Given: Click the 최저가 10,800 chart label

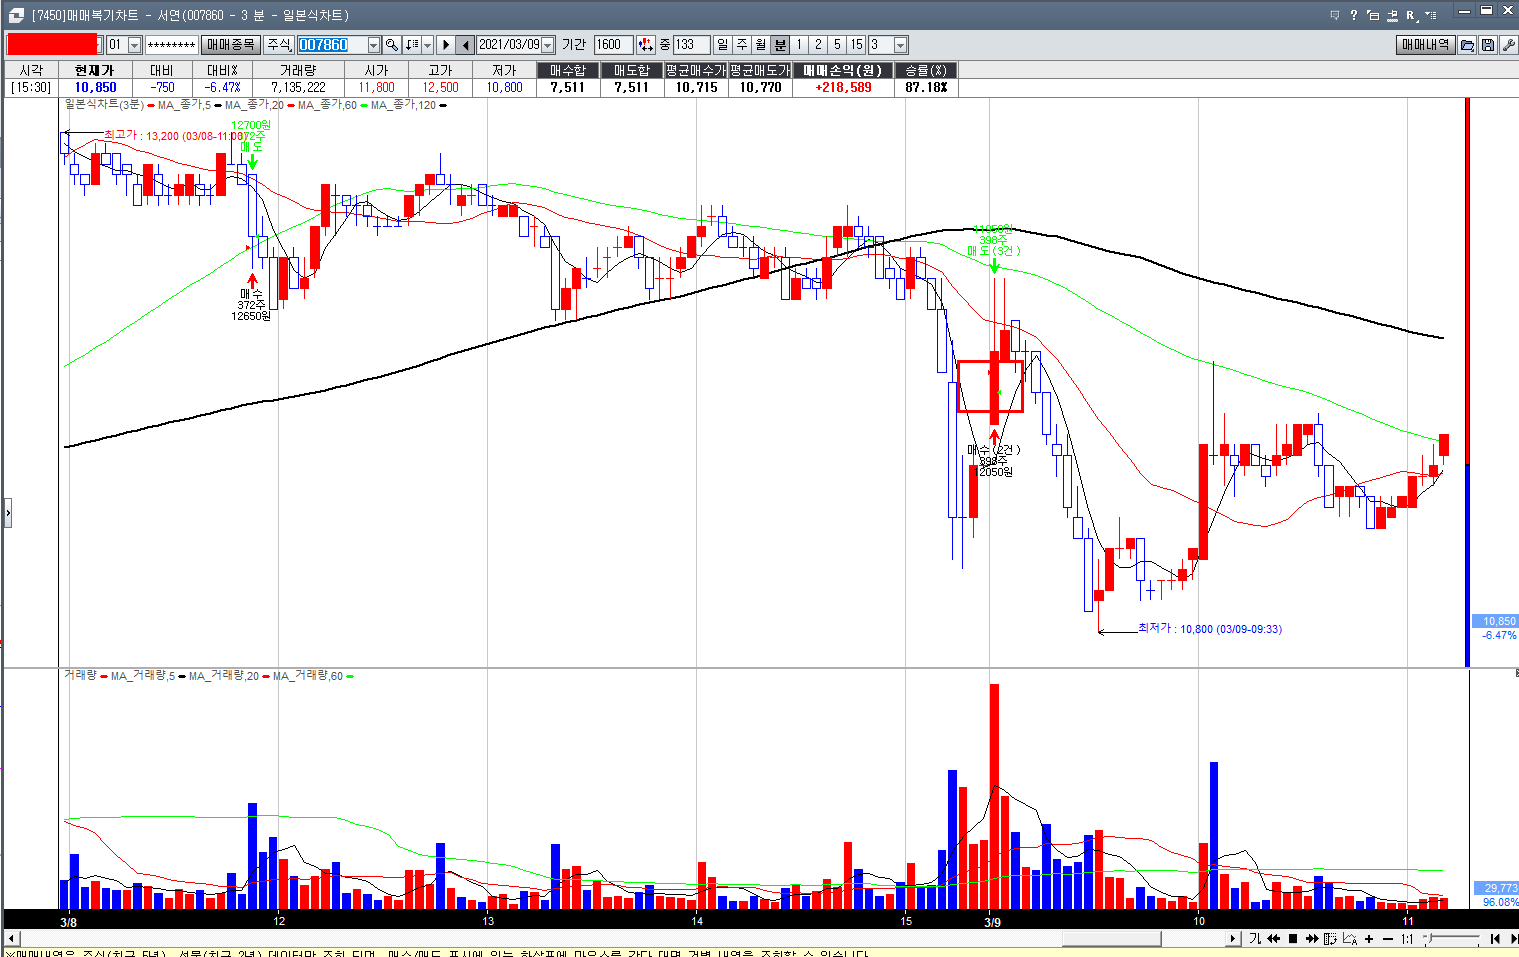Looking at the screenshot, I should pyautogui.click(x=1210, y=629).
